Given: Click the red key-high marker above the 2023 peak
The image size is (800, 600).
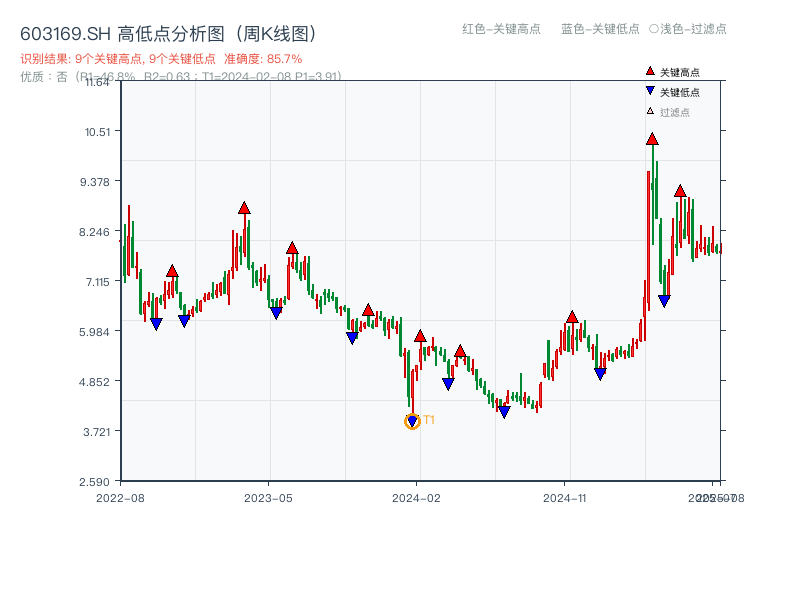Looking at the screenshot, I should click(243, 208).
